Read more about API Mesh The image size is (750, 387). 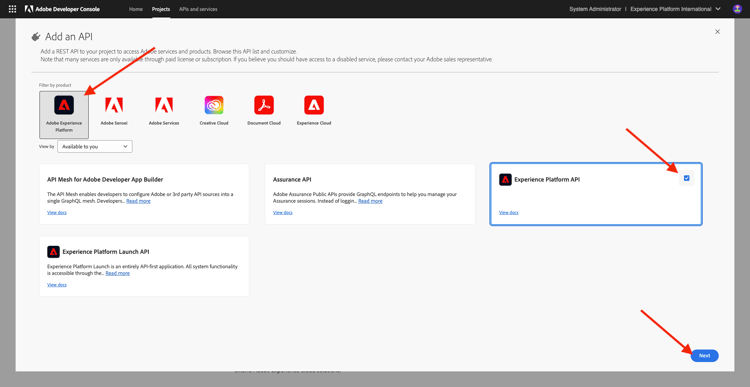138,201
